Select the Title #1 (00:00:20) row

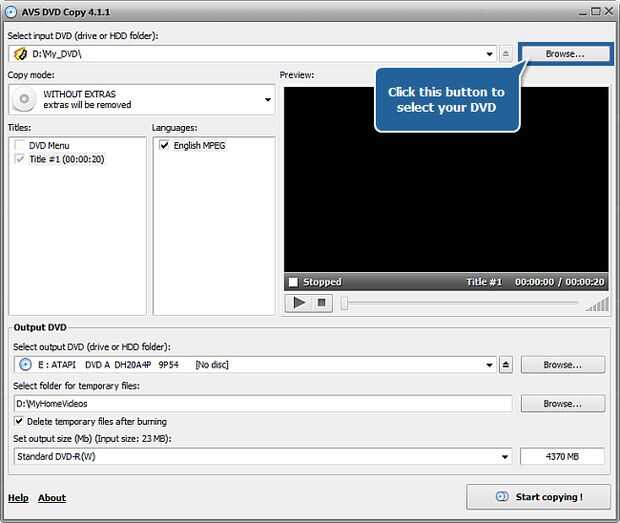(x=67, y=159)
